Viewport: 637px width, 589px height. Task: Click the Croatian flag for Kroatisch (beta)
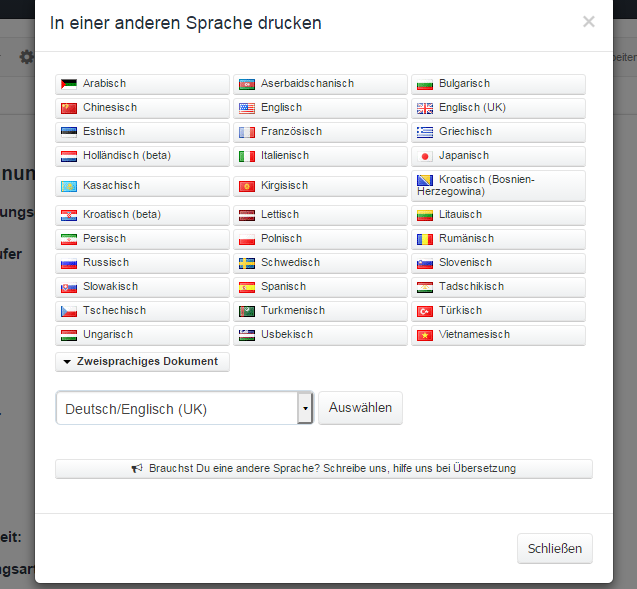(69, 215)
